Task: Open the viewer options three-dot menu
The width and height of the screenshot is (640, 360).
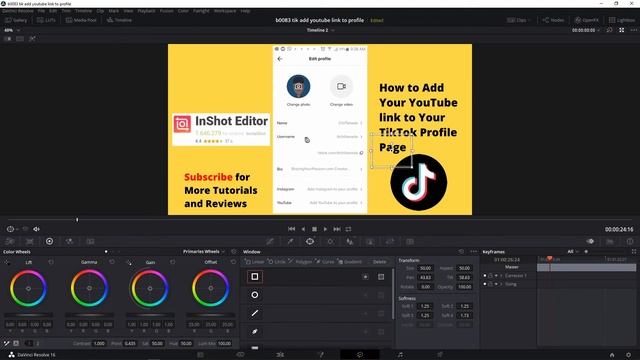Action: [633, 30]
